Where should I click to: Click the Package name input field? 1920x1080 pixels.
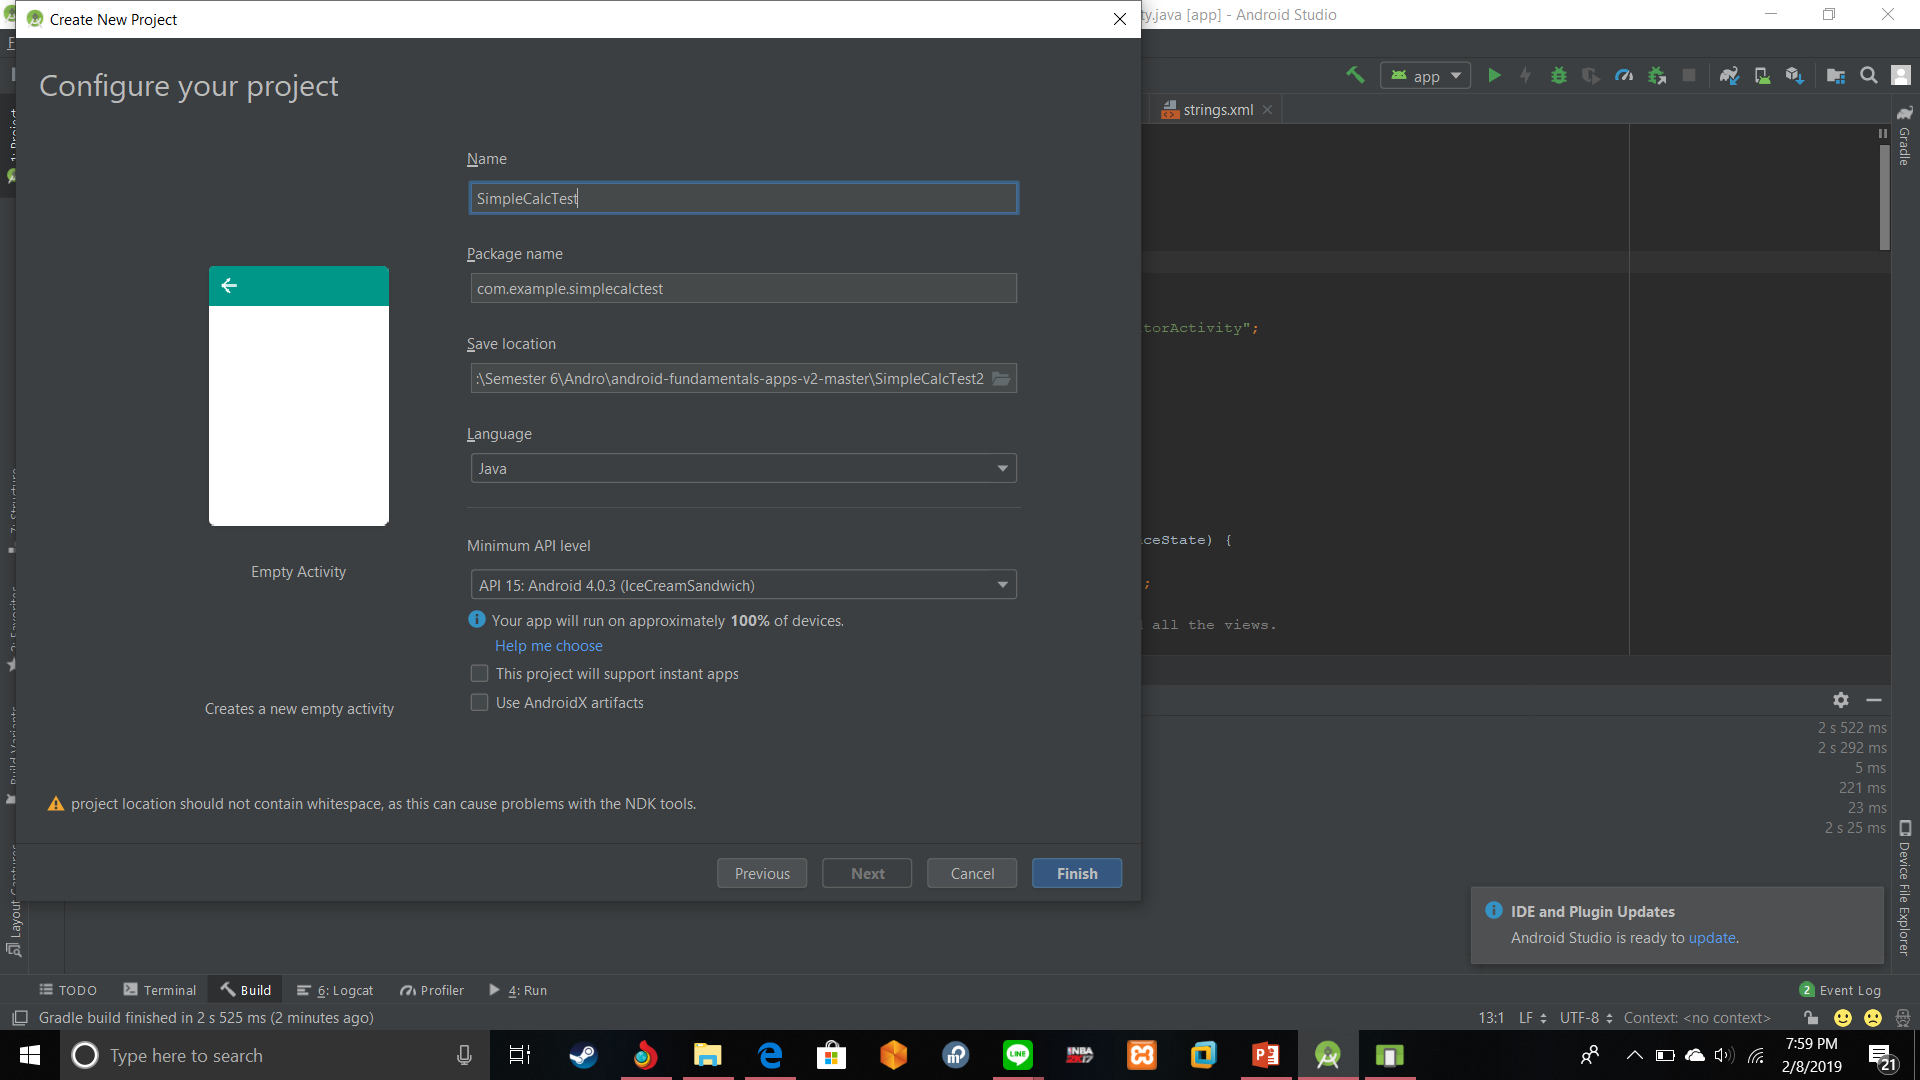coord(743,288)
